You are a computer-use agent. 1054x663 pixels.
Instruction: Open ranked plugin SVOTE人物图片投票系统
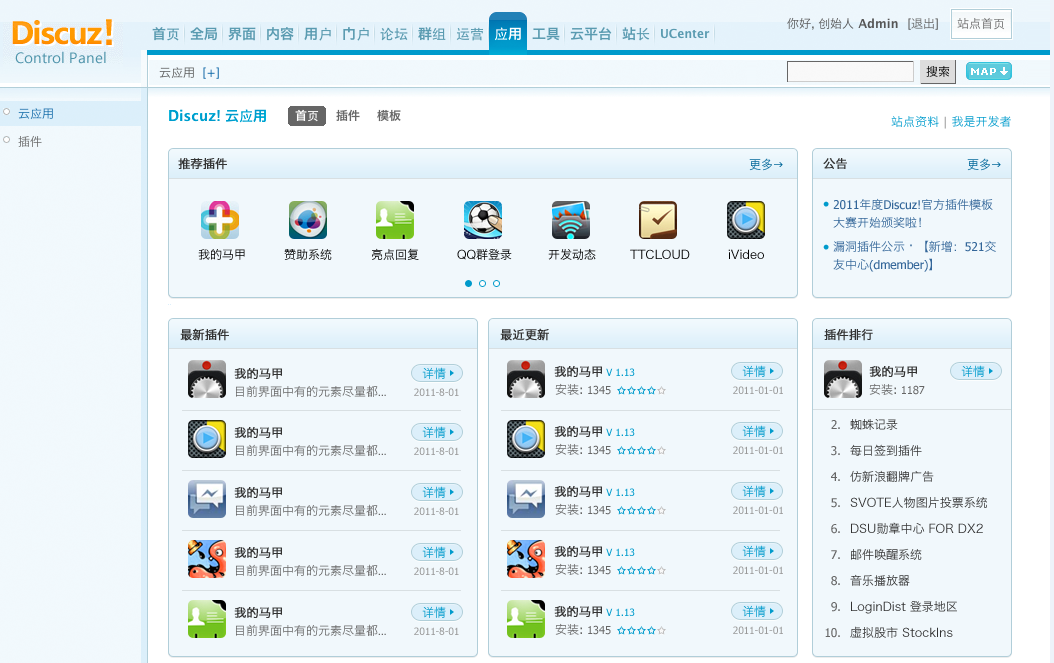918,503
